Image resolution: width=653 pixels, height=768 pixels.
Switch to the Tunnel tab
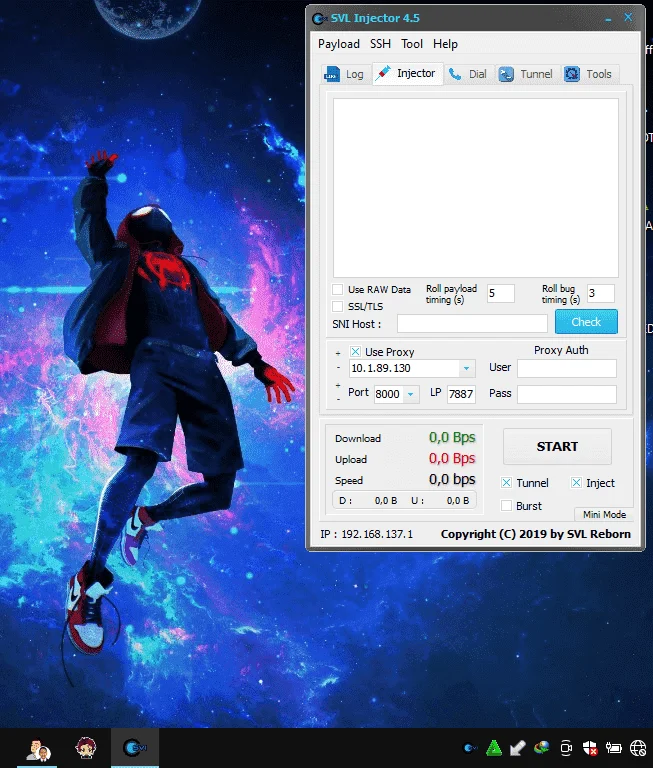pos(526,74)
